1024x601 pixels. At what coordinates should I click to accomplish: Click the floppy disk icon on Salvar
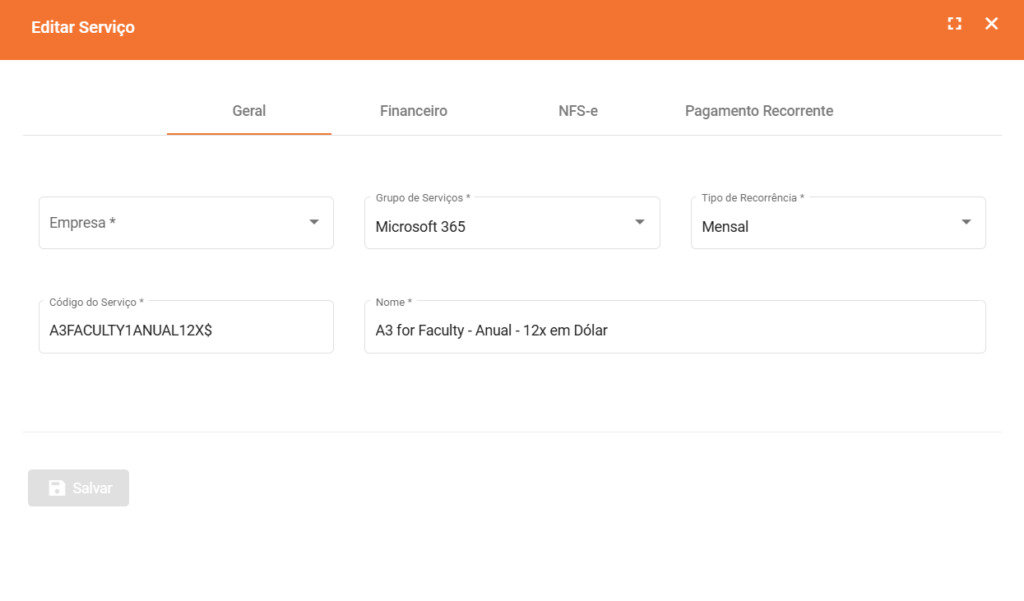click(x=57, y=488)
